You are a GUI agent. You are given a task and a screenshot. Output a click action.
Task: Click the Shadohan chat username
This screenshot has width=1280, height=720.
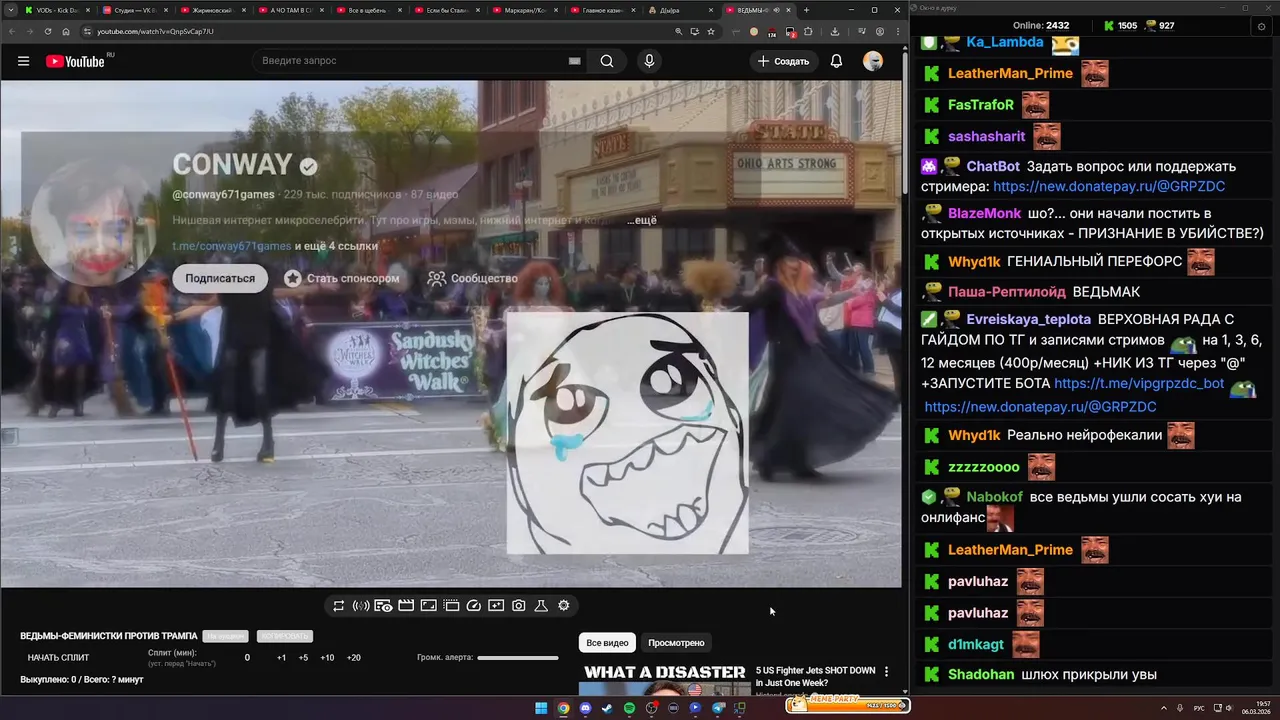[x=981, y=675]
